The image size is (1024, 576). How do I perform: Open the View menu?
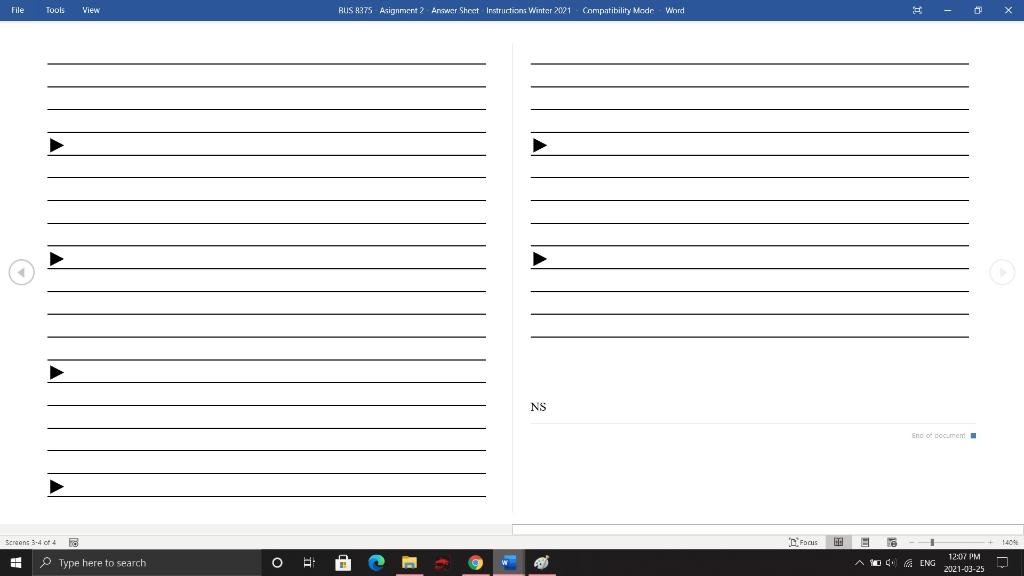tap(90, 10)
